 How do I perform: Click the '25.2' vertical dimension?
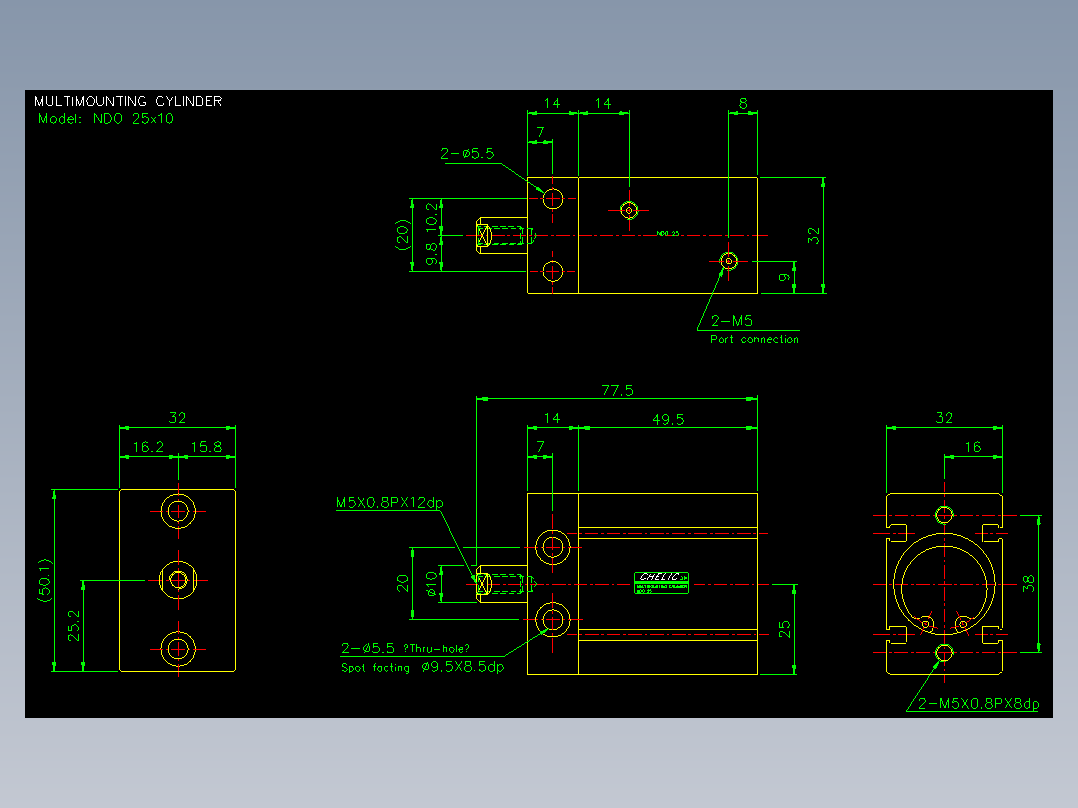pos(74,626)
